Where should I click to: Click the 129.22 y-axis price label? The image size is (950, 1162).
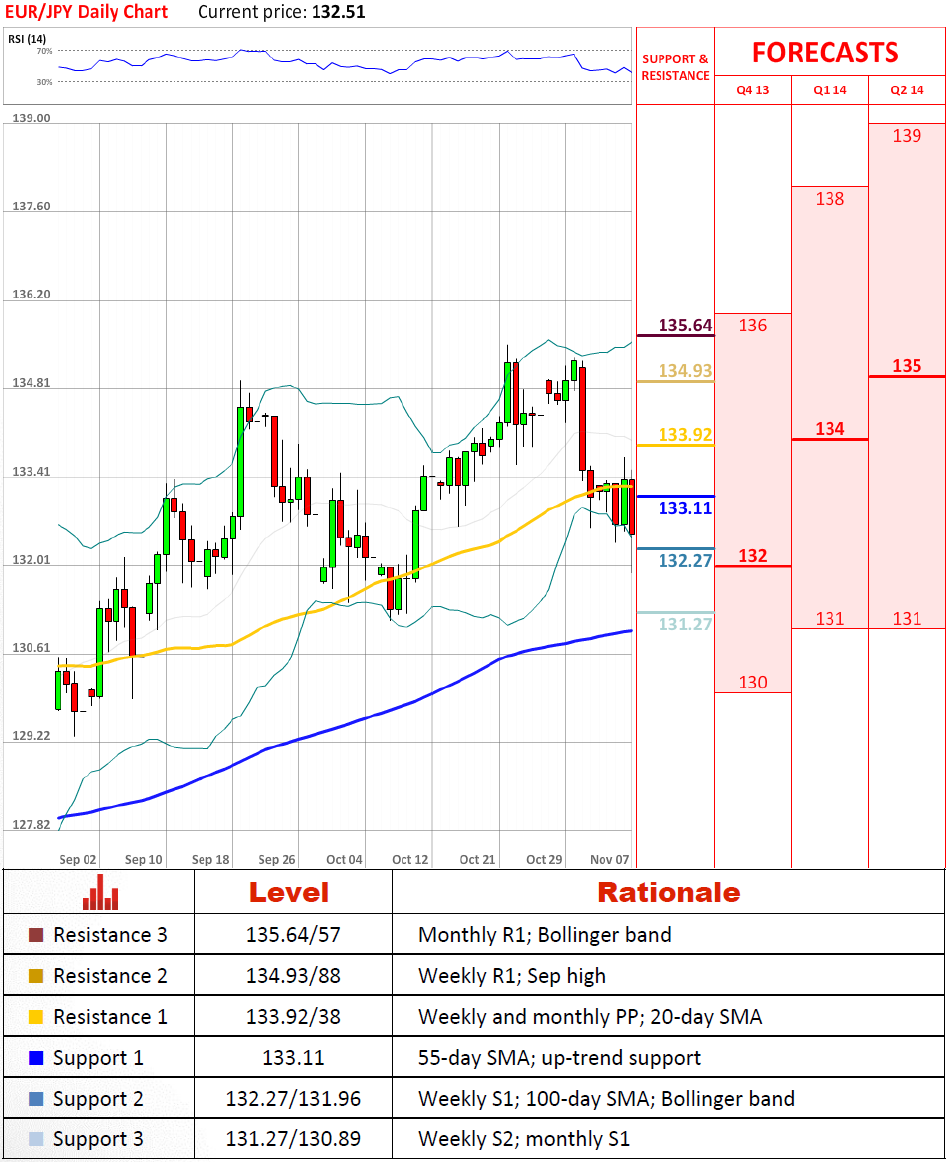pyautogui.click(x=31, y=736)
